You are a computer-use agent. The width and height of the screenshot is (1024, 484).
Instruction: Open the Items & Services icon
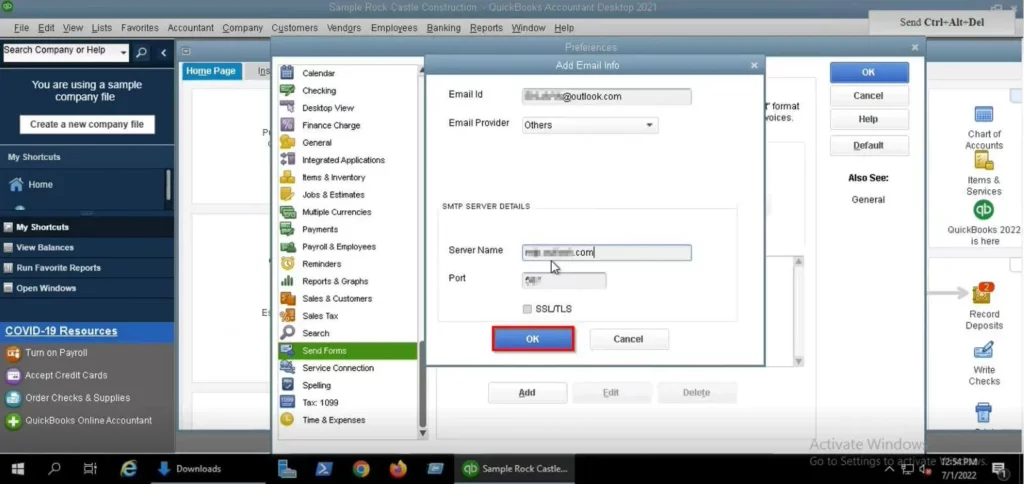[x=983, y=164]
